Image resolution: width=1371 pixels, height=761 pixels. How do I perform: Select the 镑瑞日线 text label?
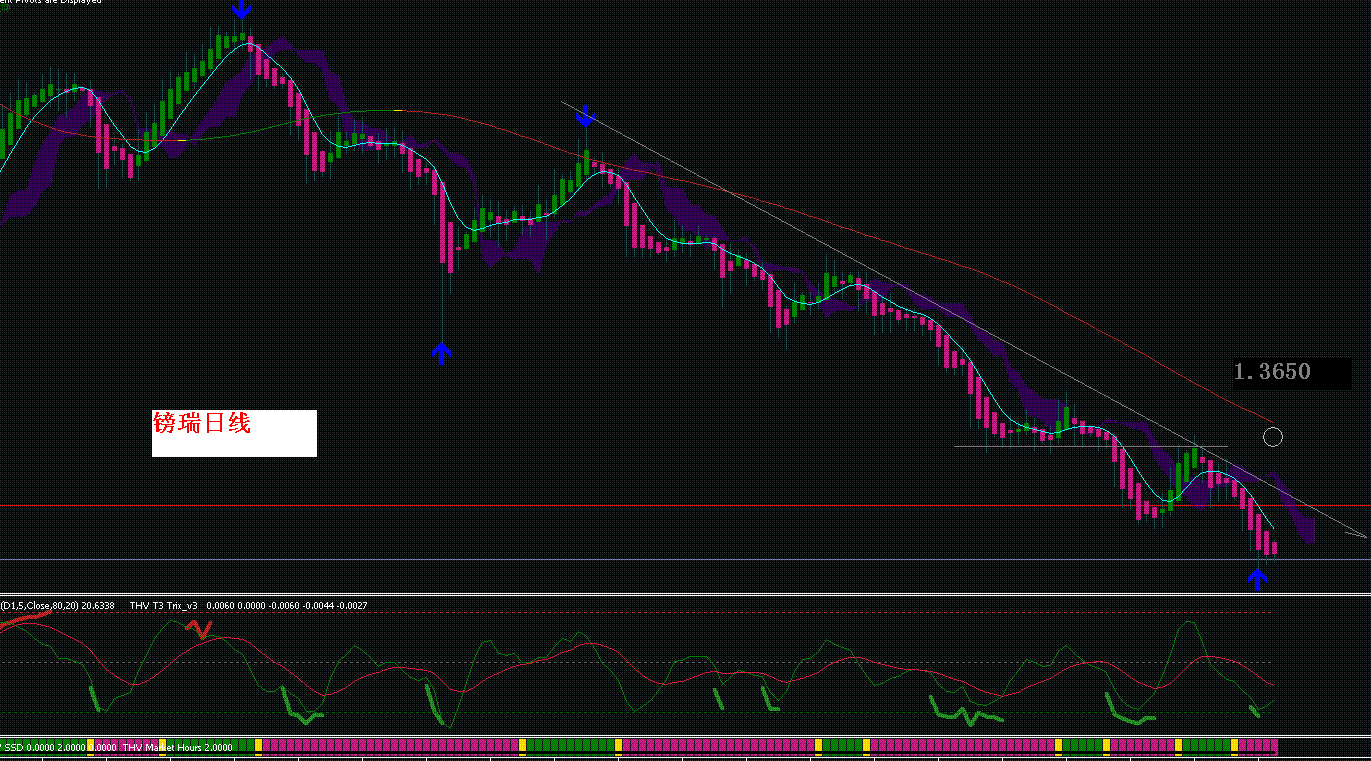pyautogui.click(x=201, y=424)
